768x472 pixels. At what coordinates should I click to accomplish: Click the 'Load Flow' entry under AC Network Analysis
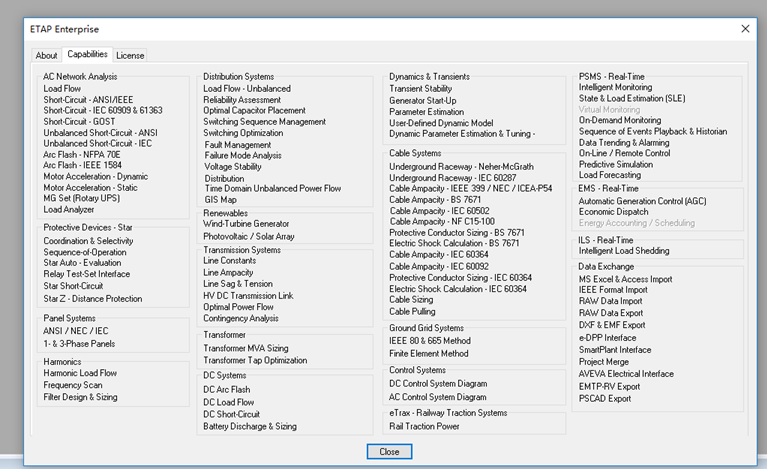coord(62,89)
